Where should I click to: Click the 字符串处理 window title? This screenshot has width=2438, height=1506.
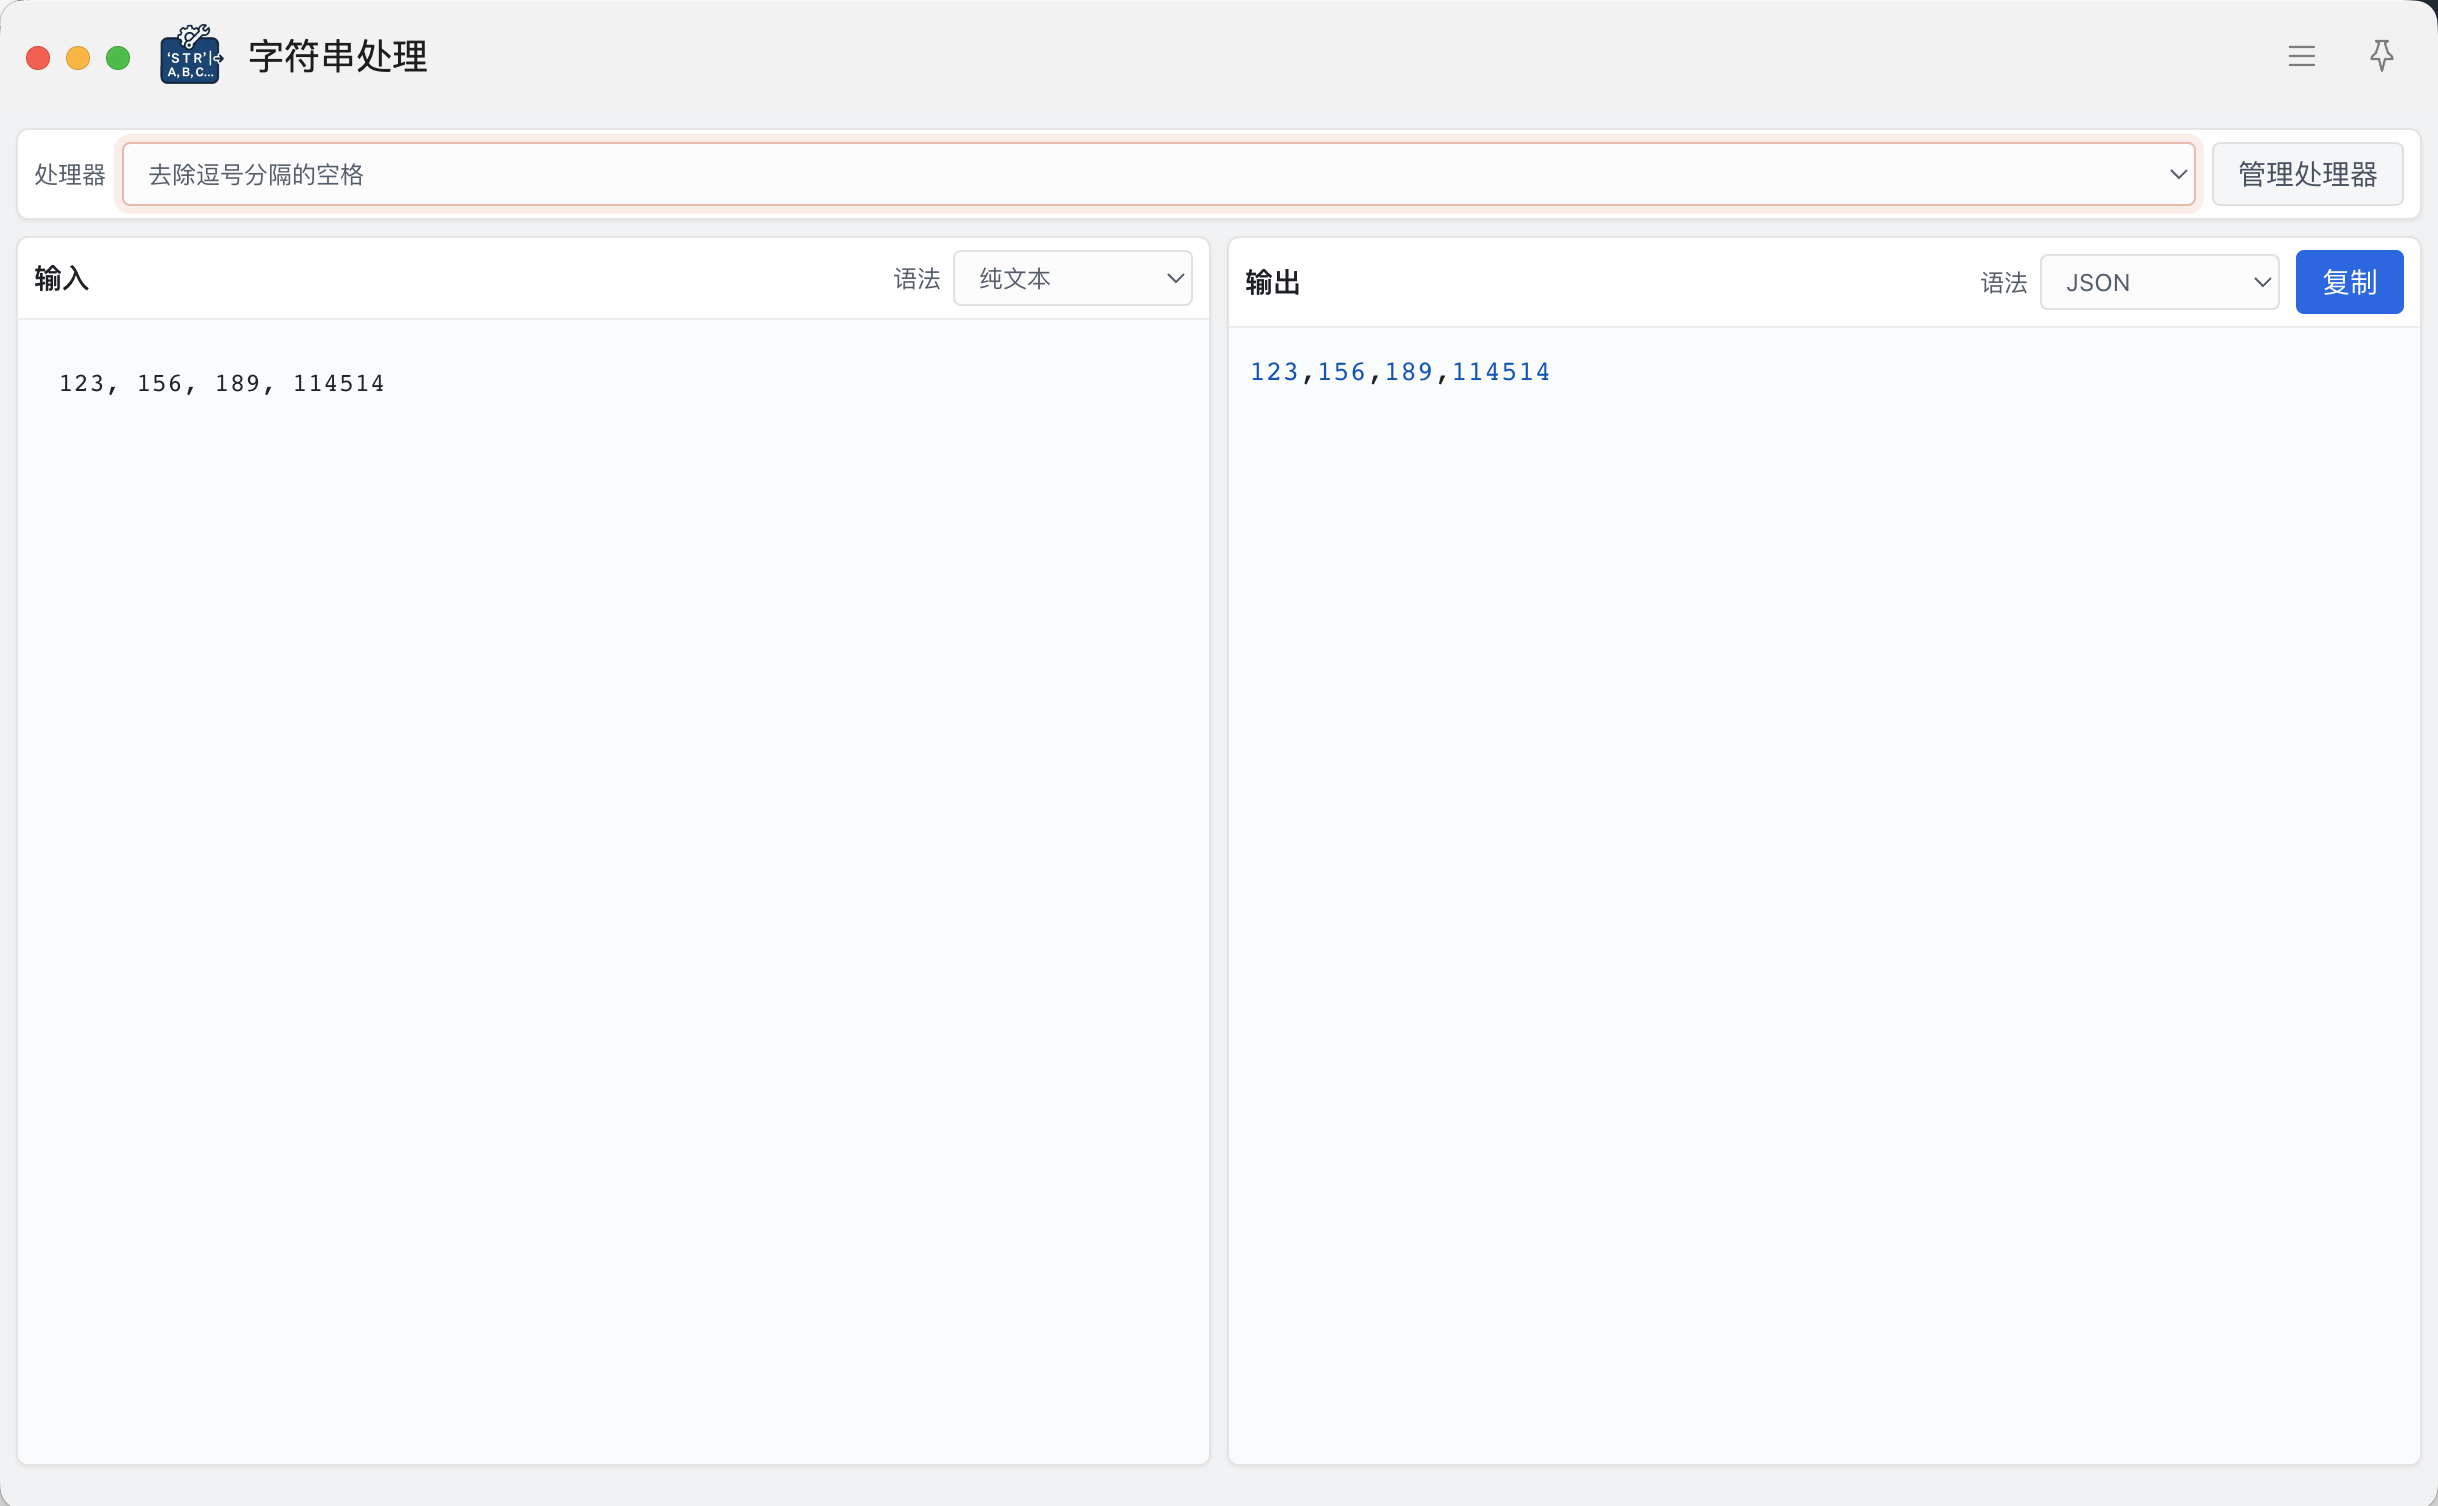(338, 56)
